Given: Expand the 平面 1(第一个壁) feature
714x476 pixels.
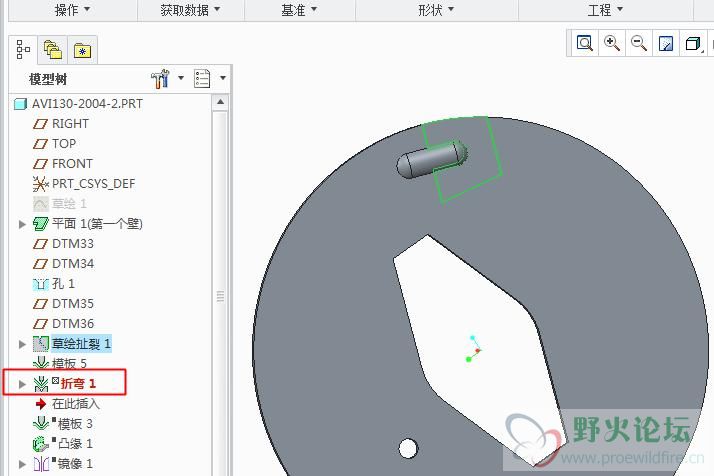Looking at the screenshot, I should click(x=22, y=224).
